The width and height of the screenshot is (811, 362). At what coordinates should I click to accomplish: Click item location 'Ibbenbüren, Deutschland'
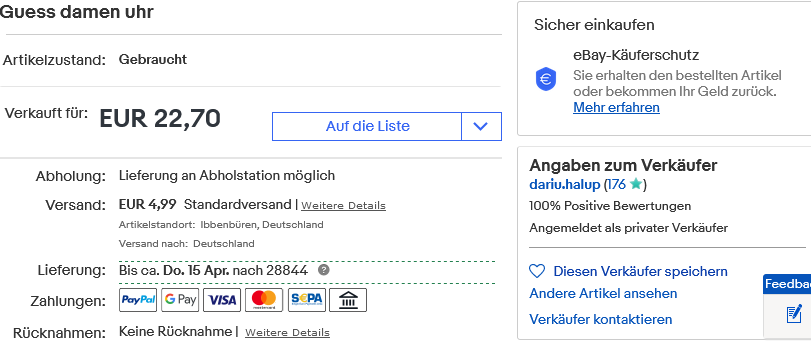[262, 225]
